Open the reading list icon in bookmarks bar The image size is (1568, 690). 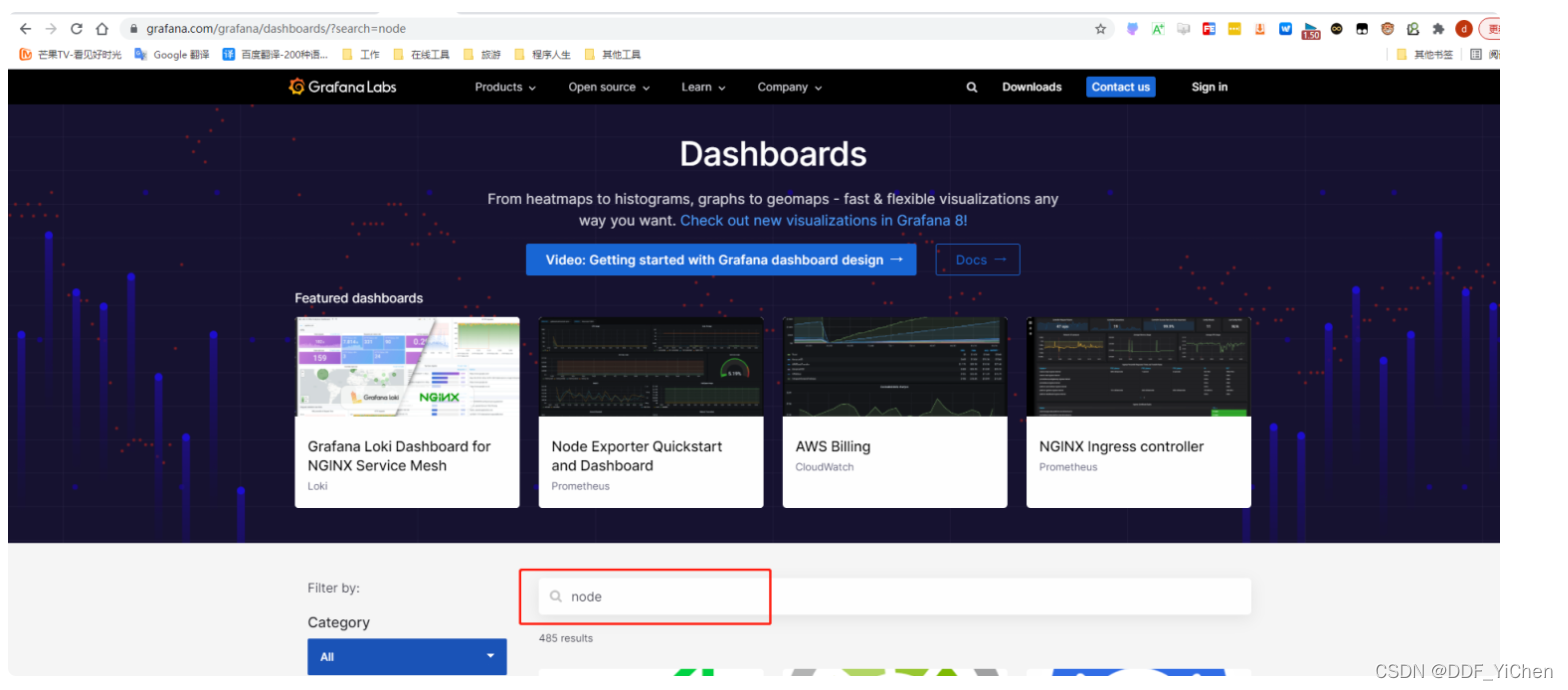click(x=1476, y=54)
